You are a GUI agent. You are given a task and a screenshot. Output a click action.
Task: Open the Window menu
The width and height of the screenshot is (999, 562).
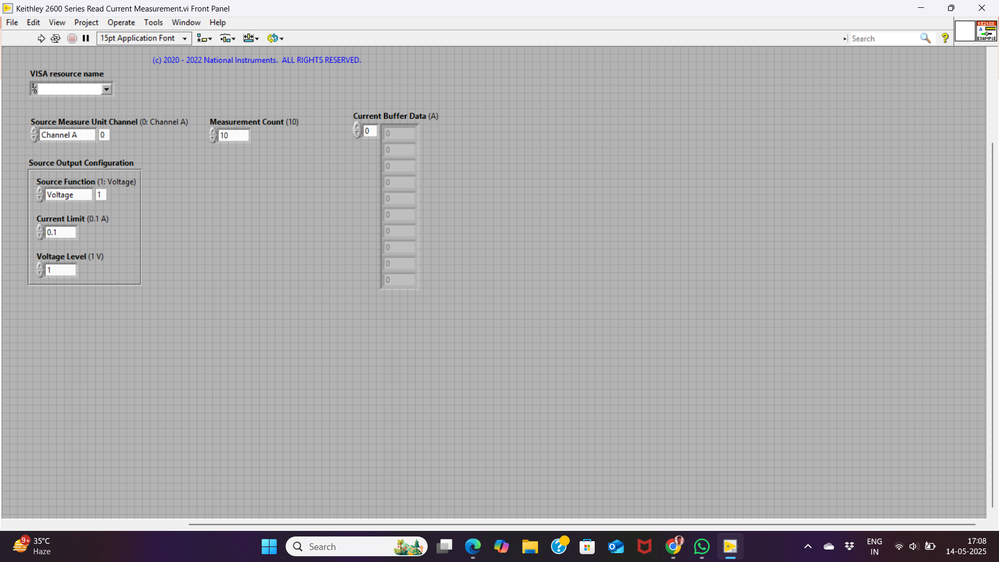coord(186,22)
